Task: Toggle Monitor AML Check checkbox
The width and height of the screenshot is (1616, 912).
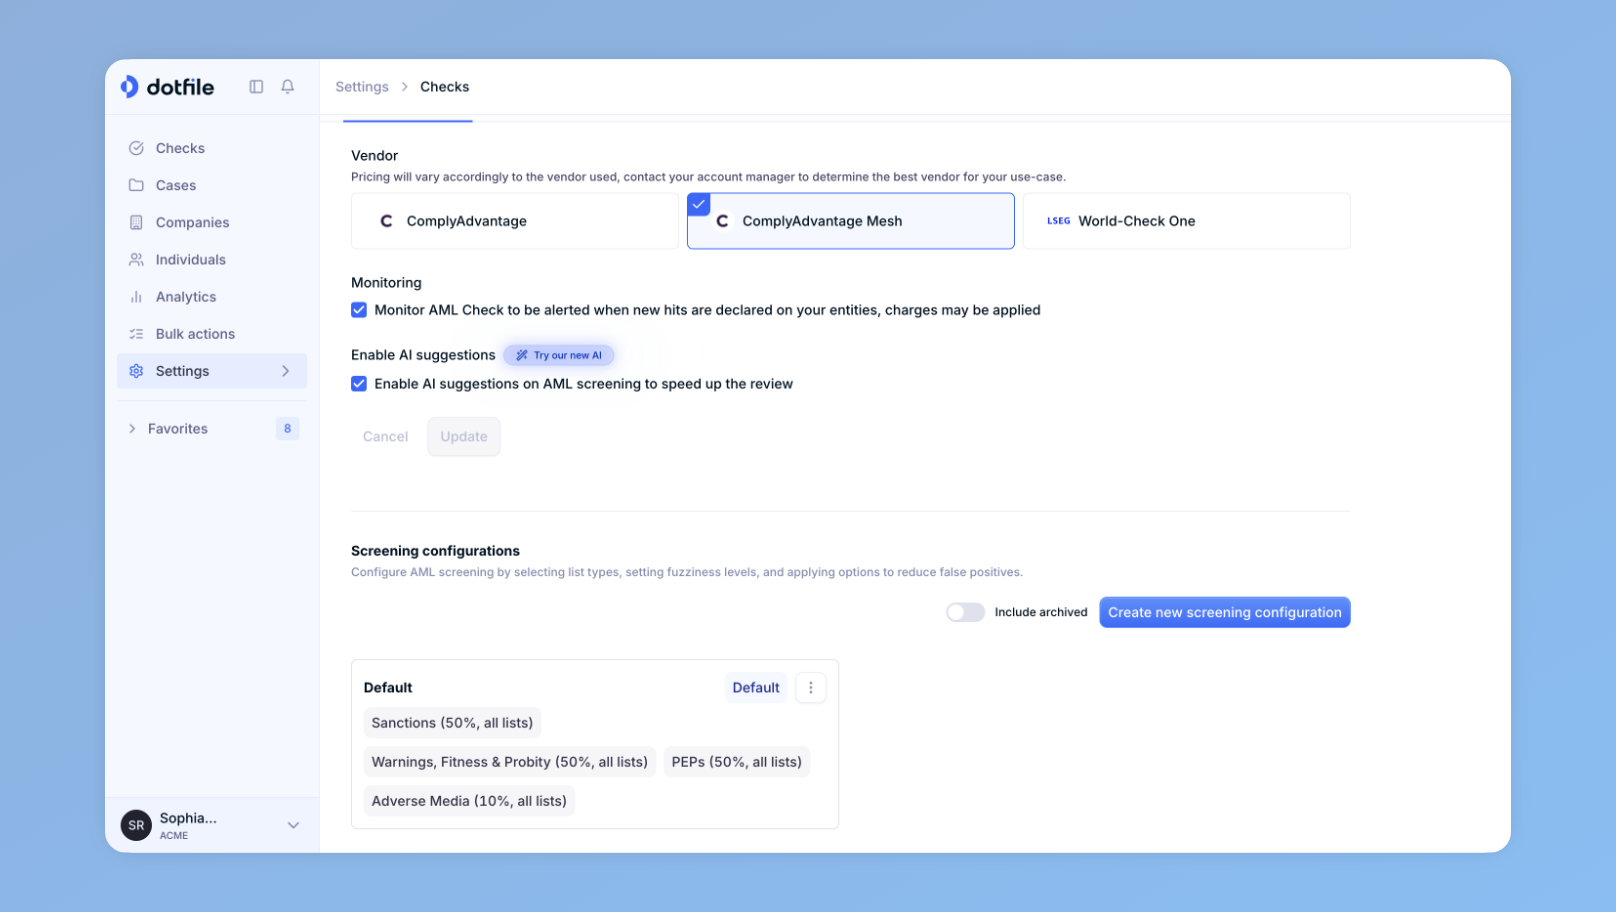Action: coord(359,310)
